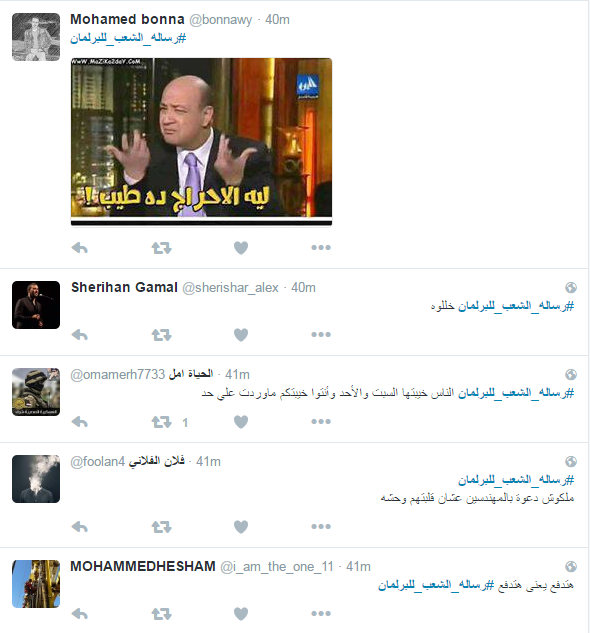Open the hashtag in Mohamed bonna's tweet
This screenshot has height=633, width=590.
point(128,38)
